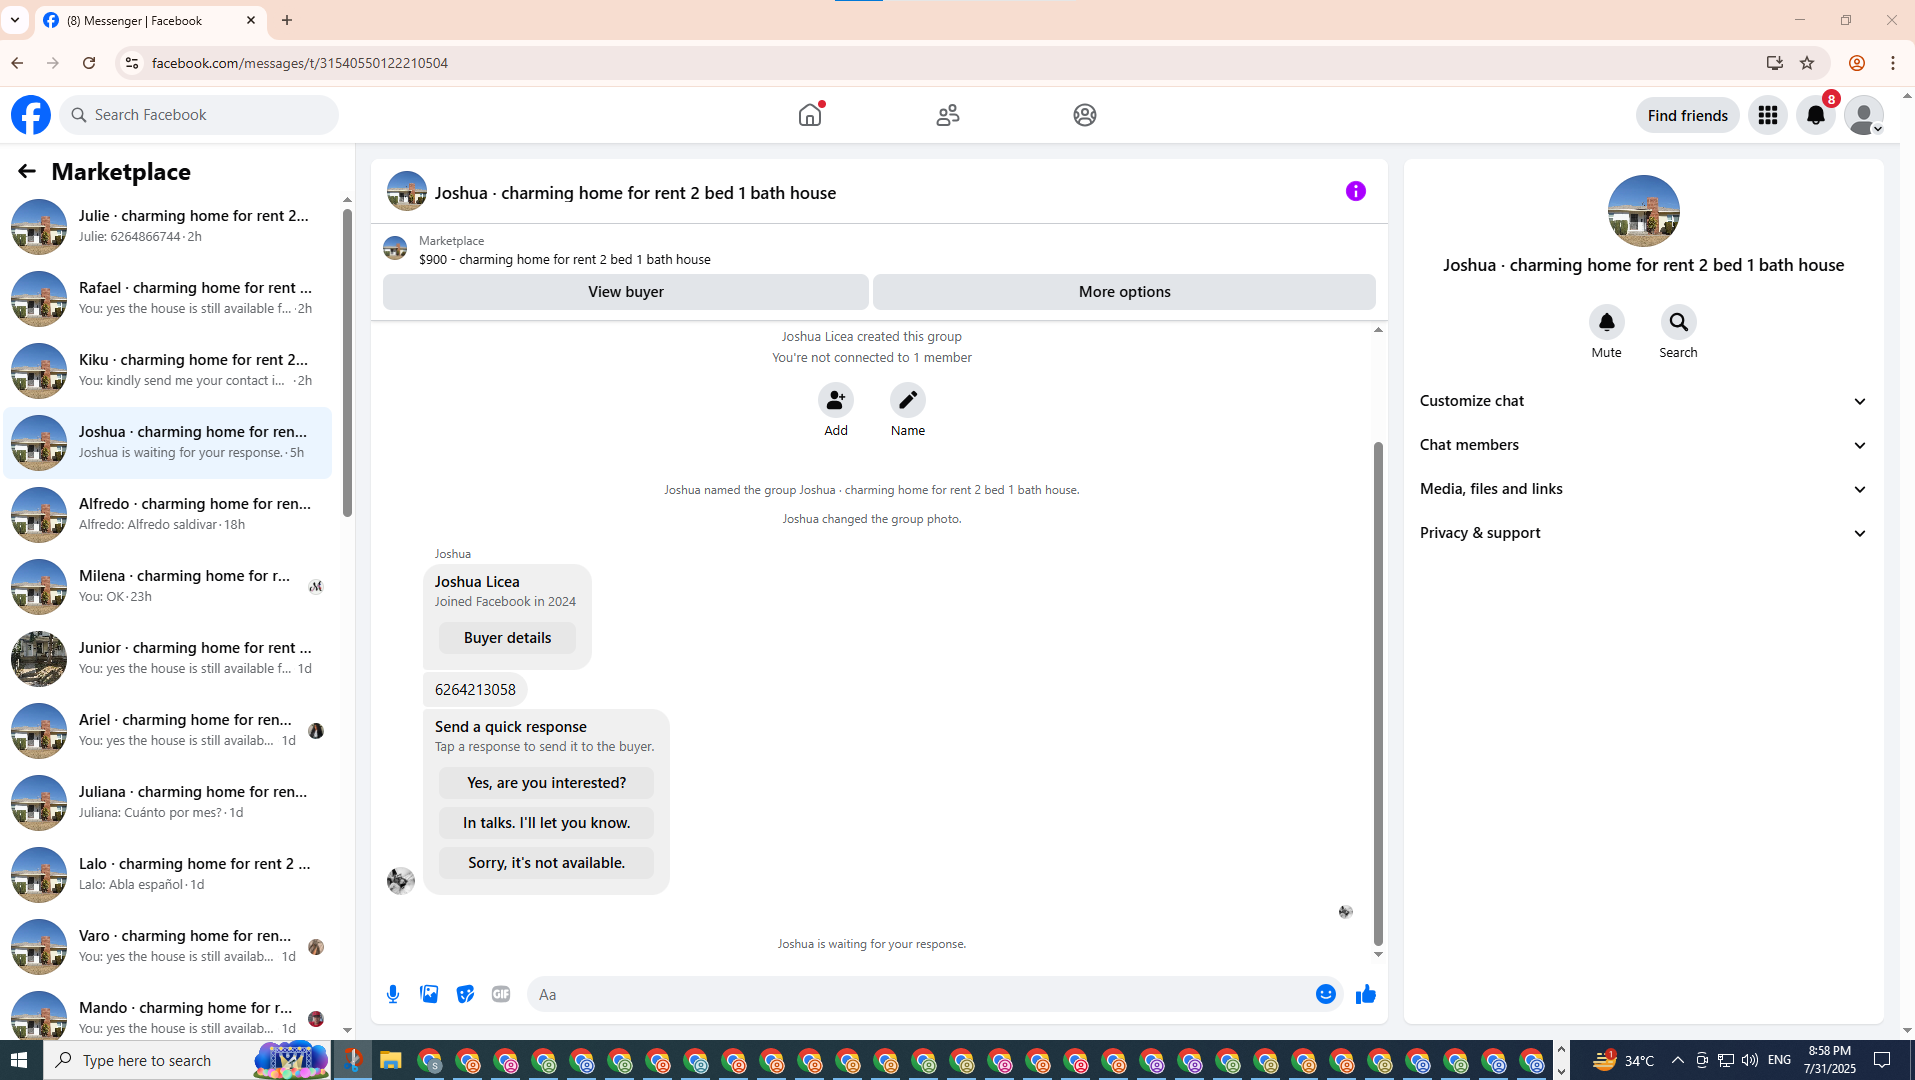Open a new browser tab
Screen dimensions: 1915x1080
(287, 20)
